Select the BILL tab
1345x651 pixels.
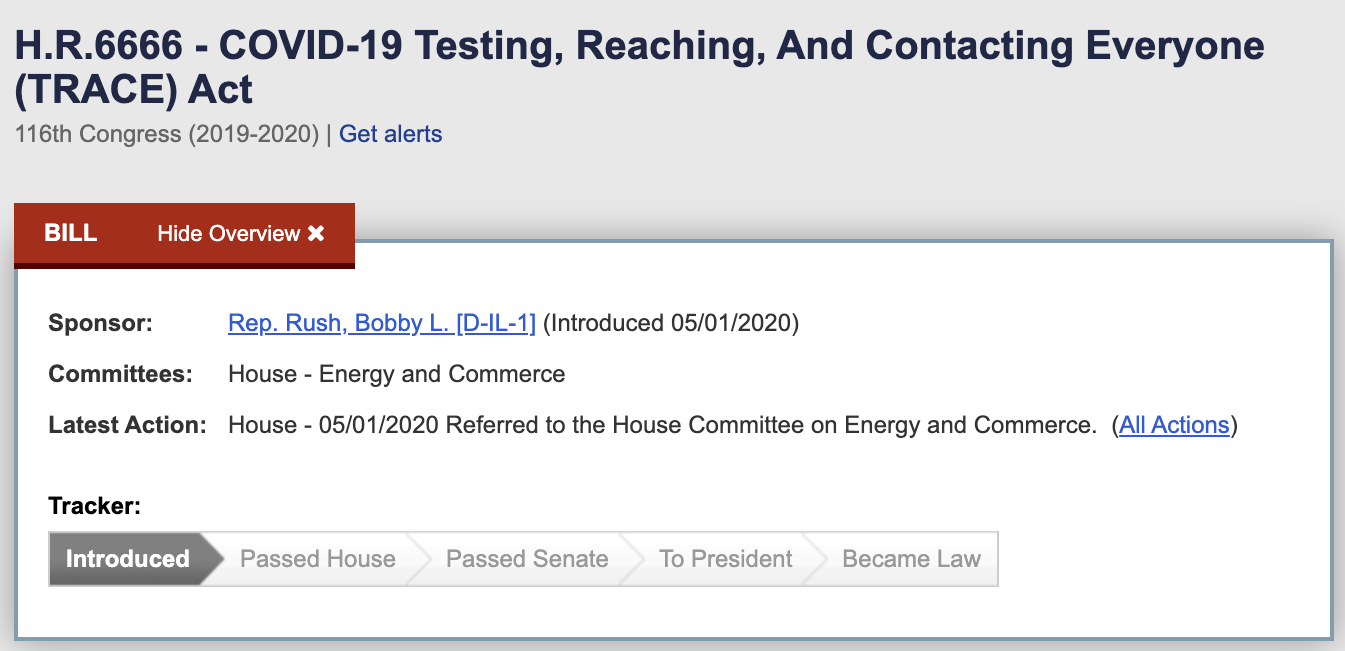click(70, 234)
